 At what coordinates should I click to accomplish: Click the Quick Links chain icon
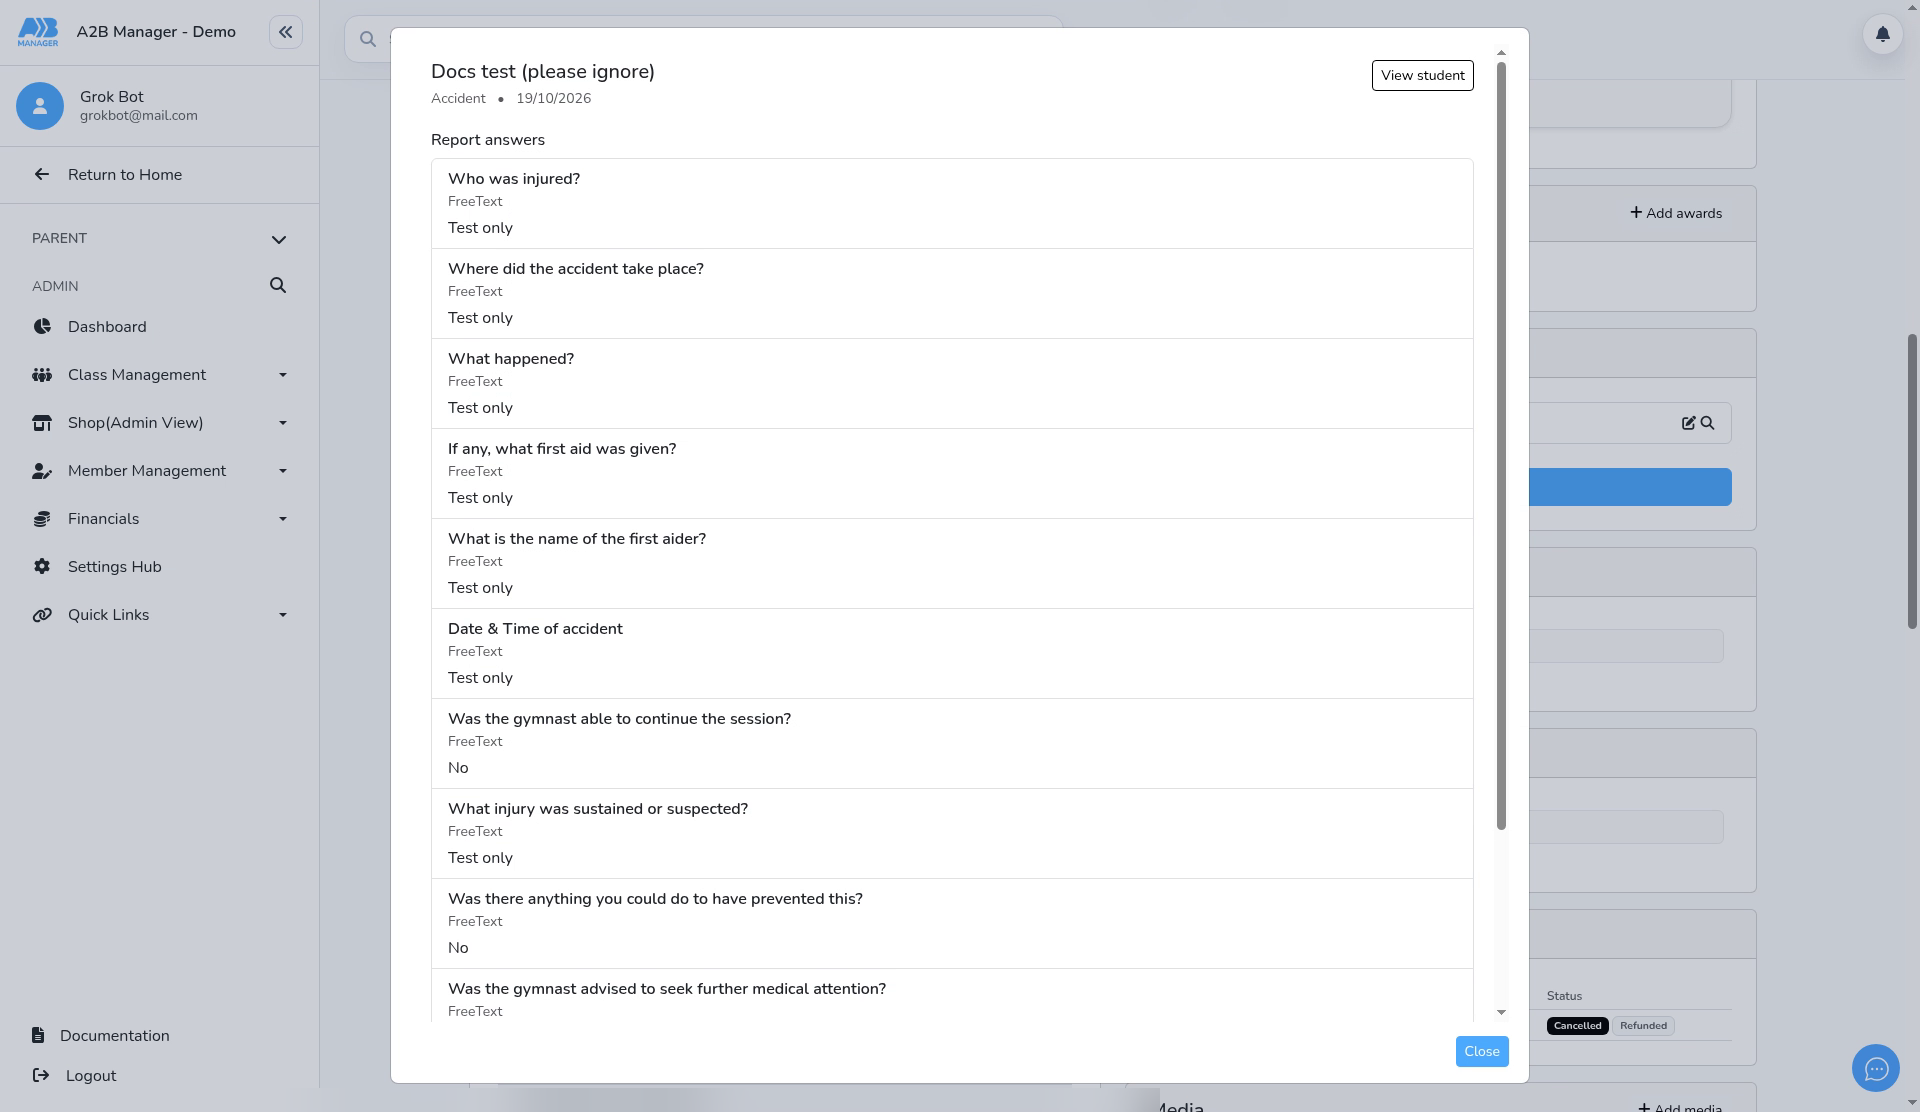pos(42,615)
